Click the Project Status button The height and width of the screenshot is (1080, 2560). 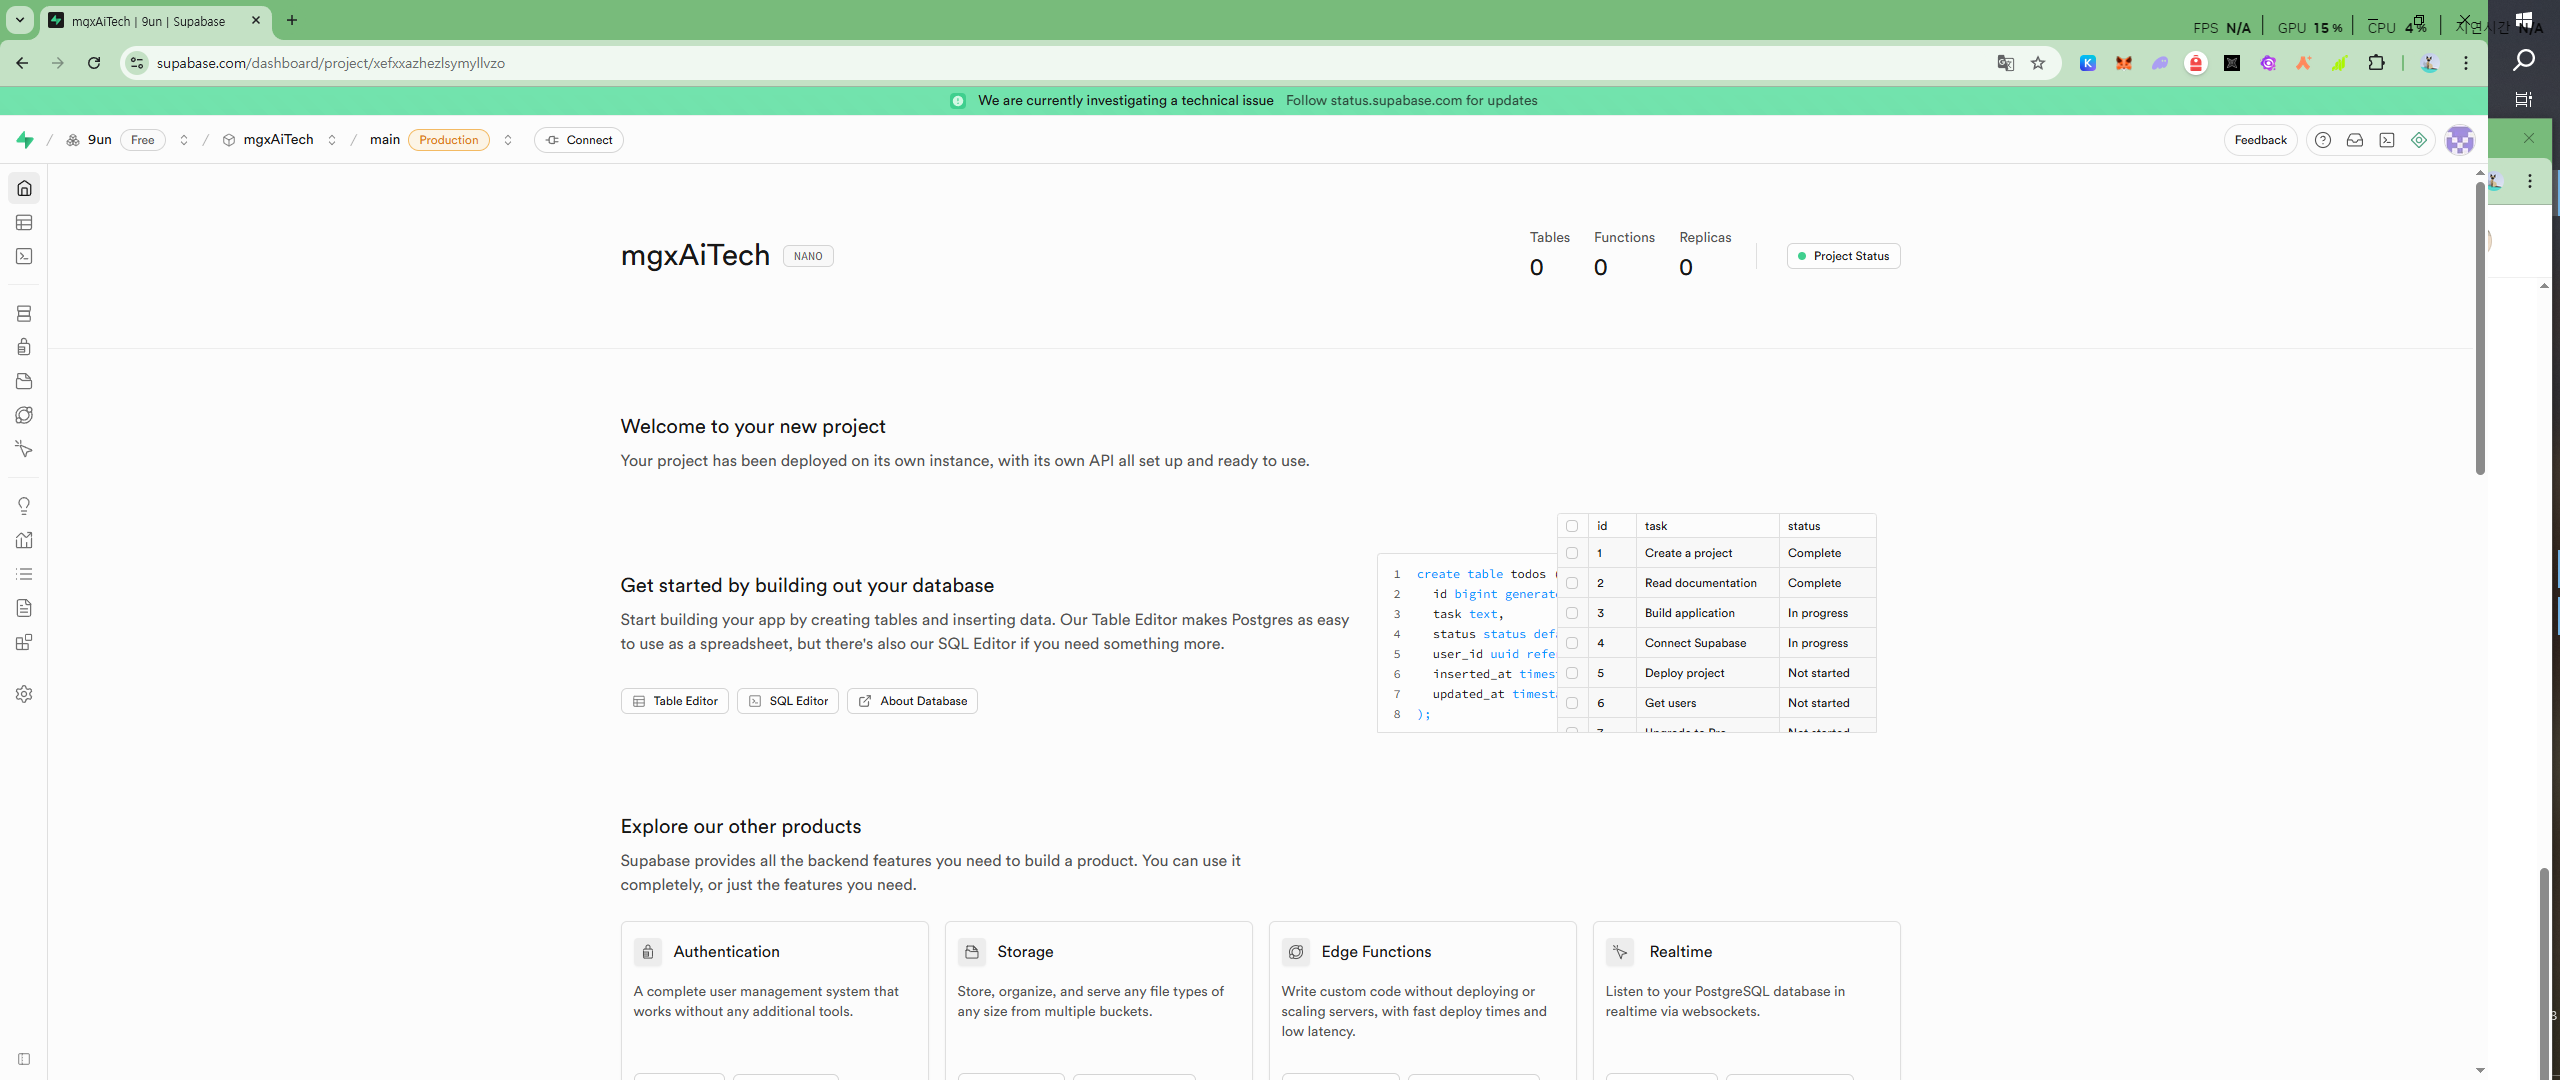pos(1844,256)
